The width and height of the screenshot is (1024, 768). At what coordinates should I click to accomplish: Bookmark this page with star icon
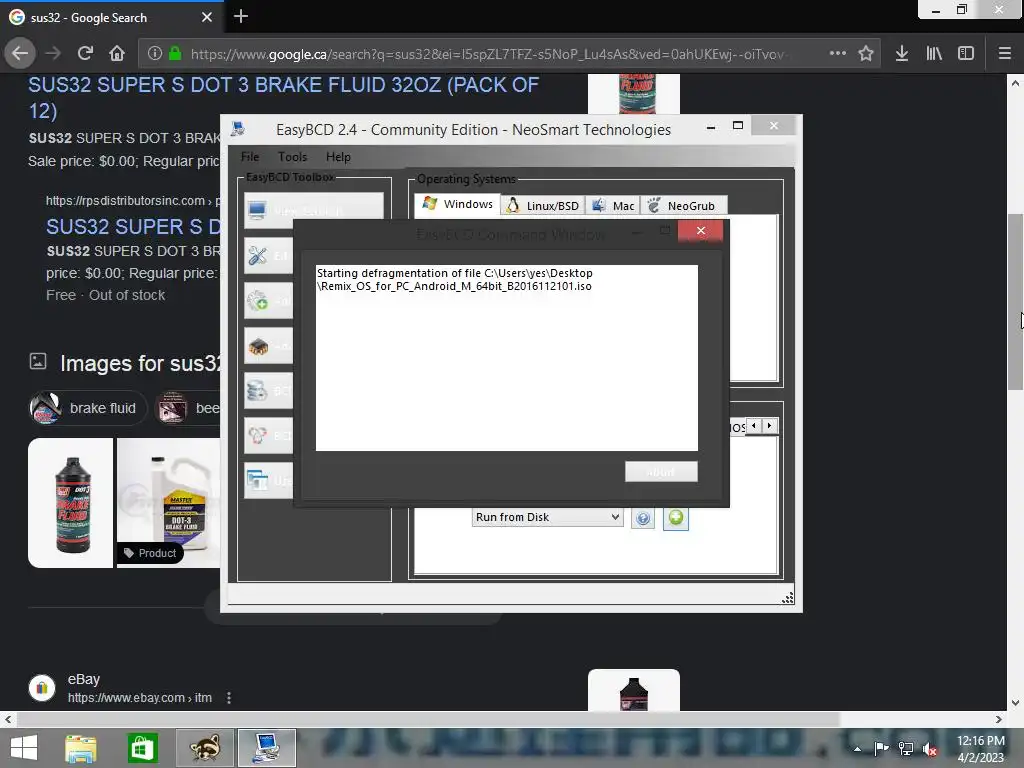866,54
